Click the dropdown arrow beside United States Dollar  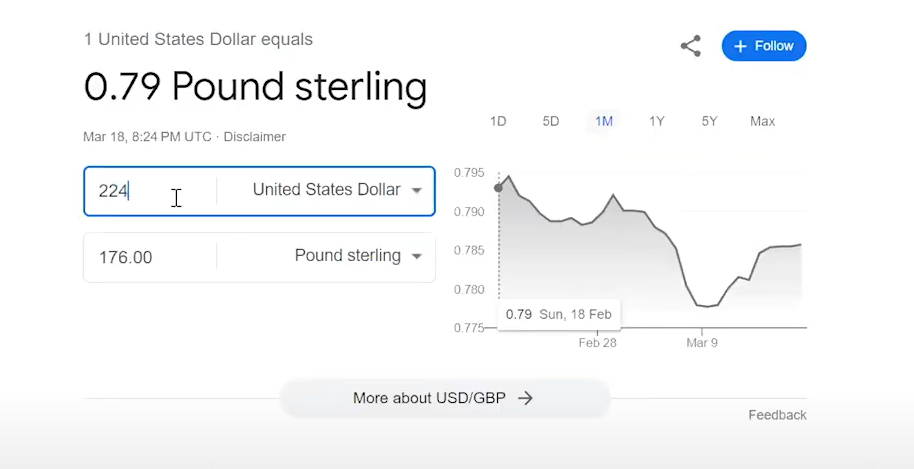[416, 191]
